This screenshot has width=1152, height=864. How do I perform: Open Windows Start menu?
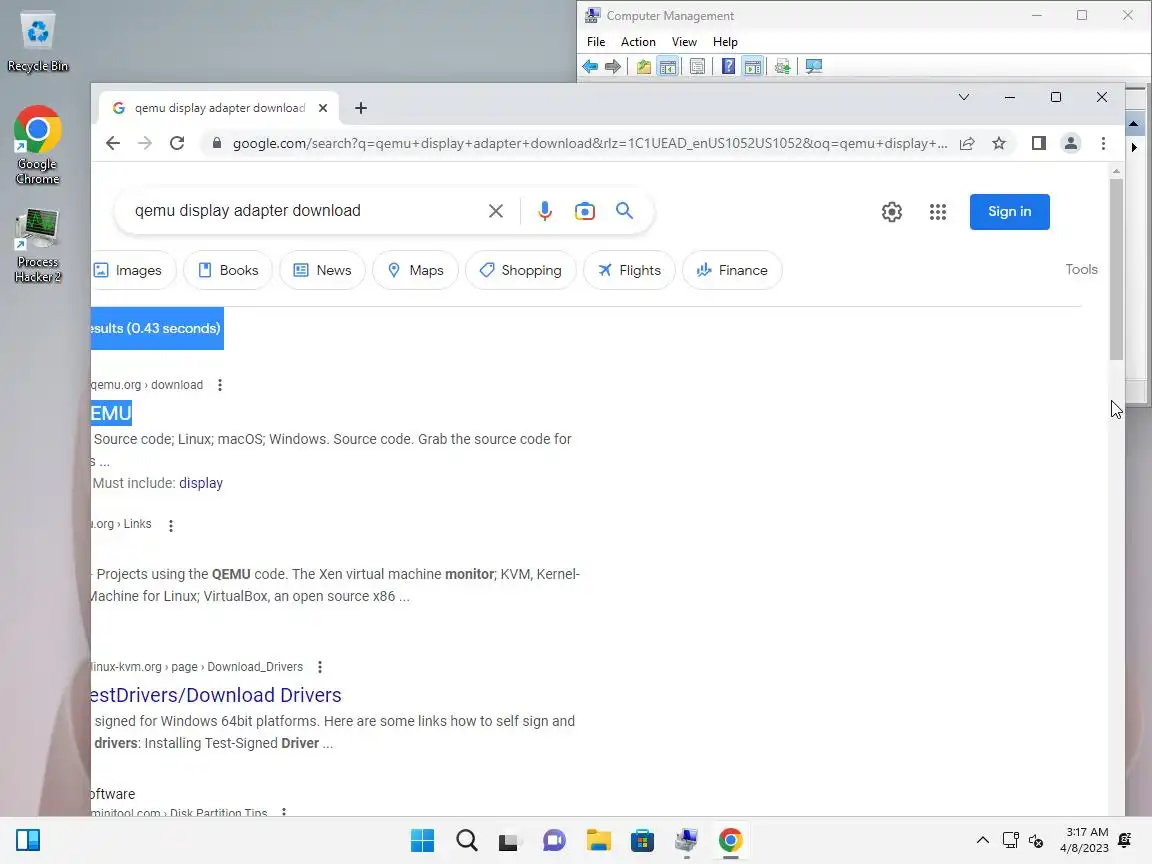point(422,840)
